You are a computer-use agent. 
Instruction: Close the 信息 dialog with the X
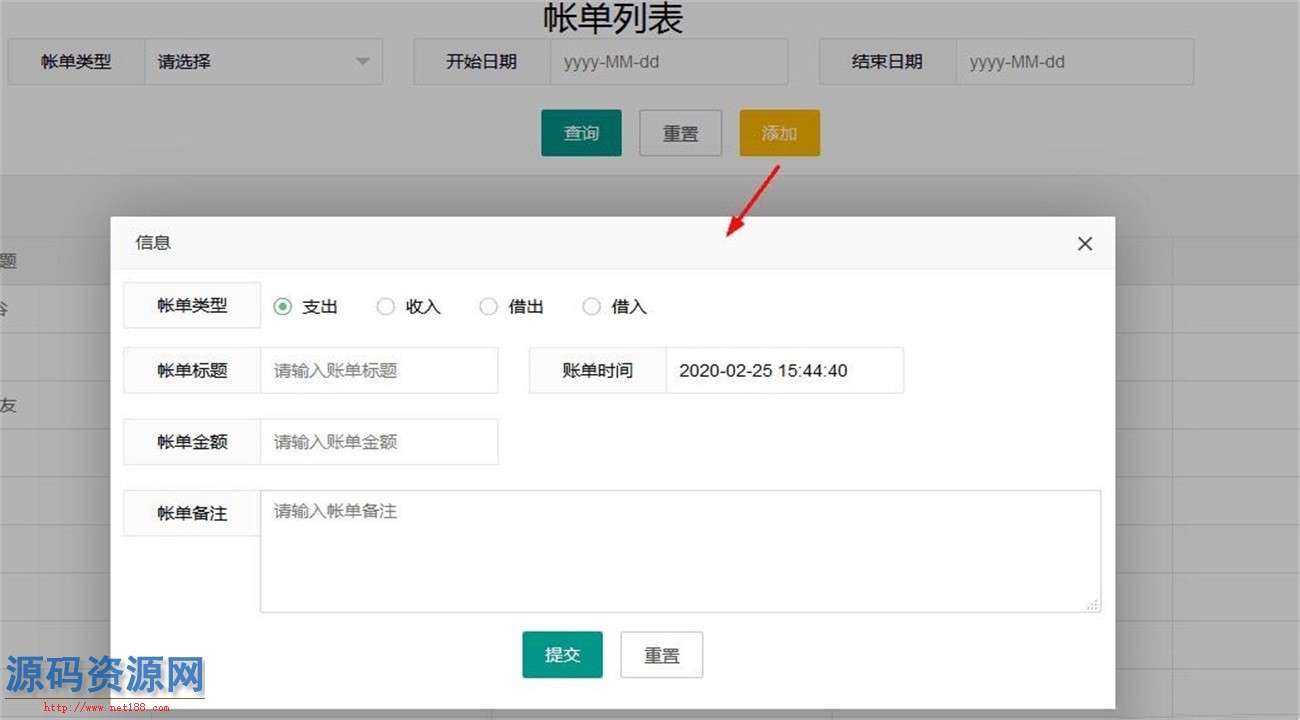[1085, 244]
